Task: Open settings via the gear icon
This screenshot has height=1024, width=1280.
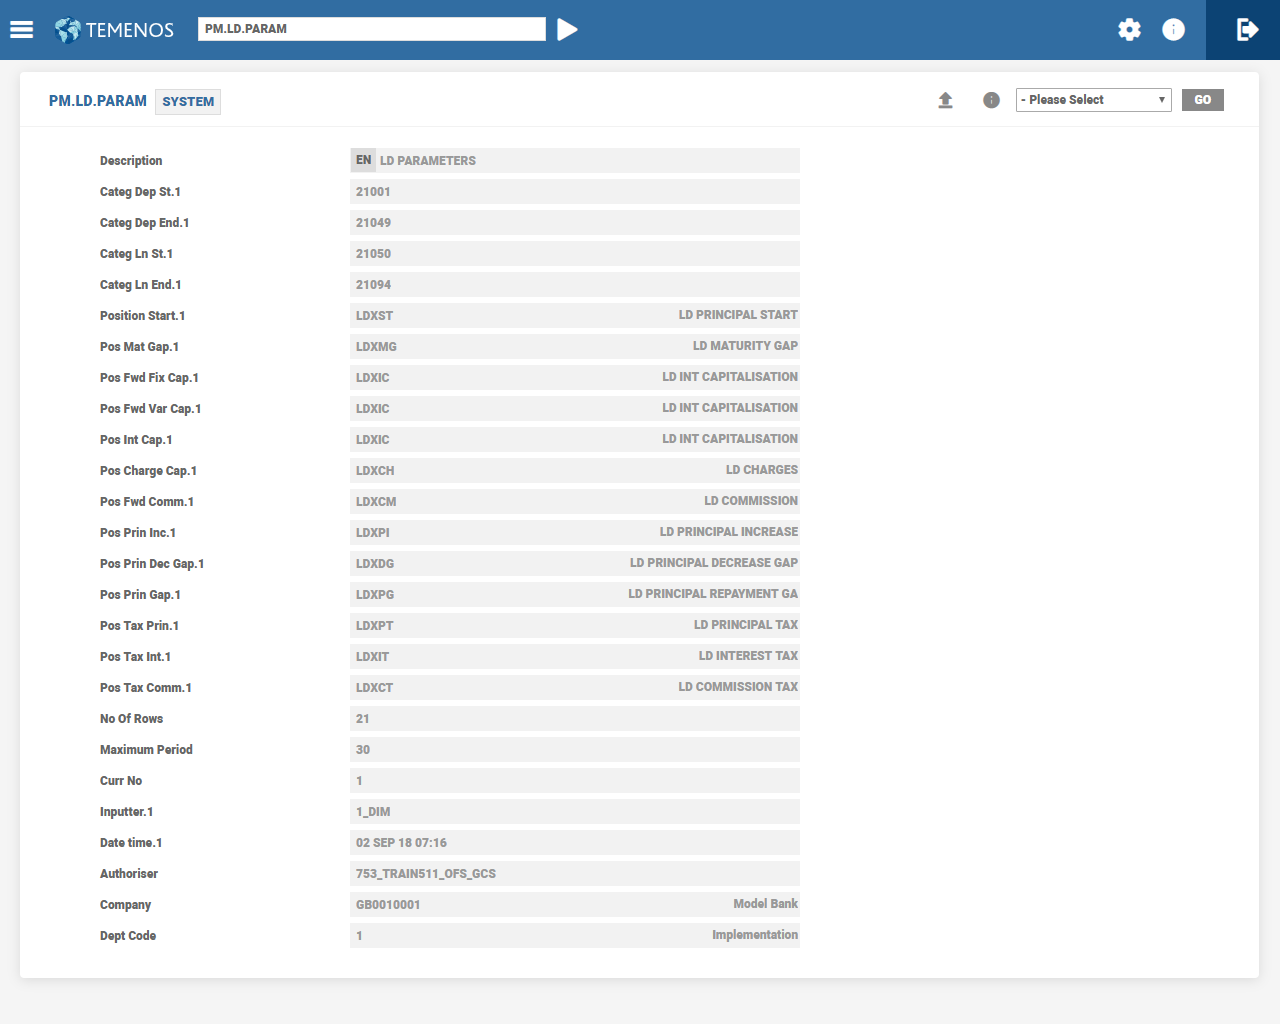Action: [x=1129, y=30]
